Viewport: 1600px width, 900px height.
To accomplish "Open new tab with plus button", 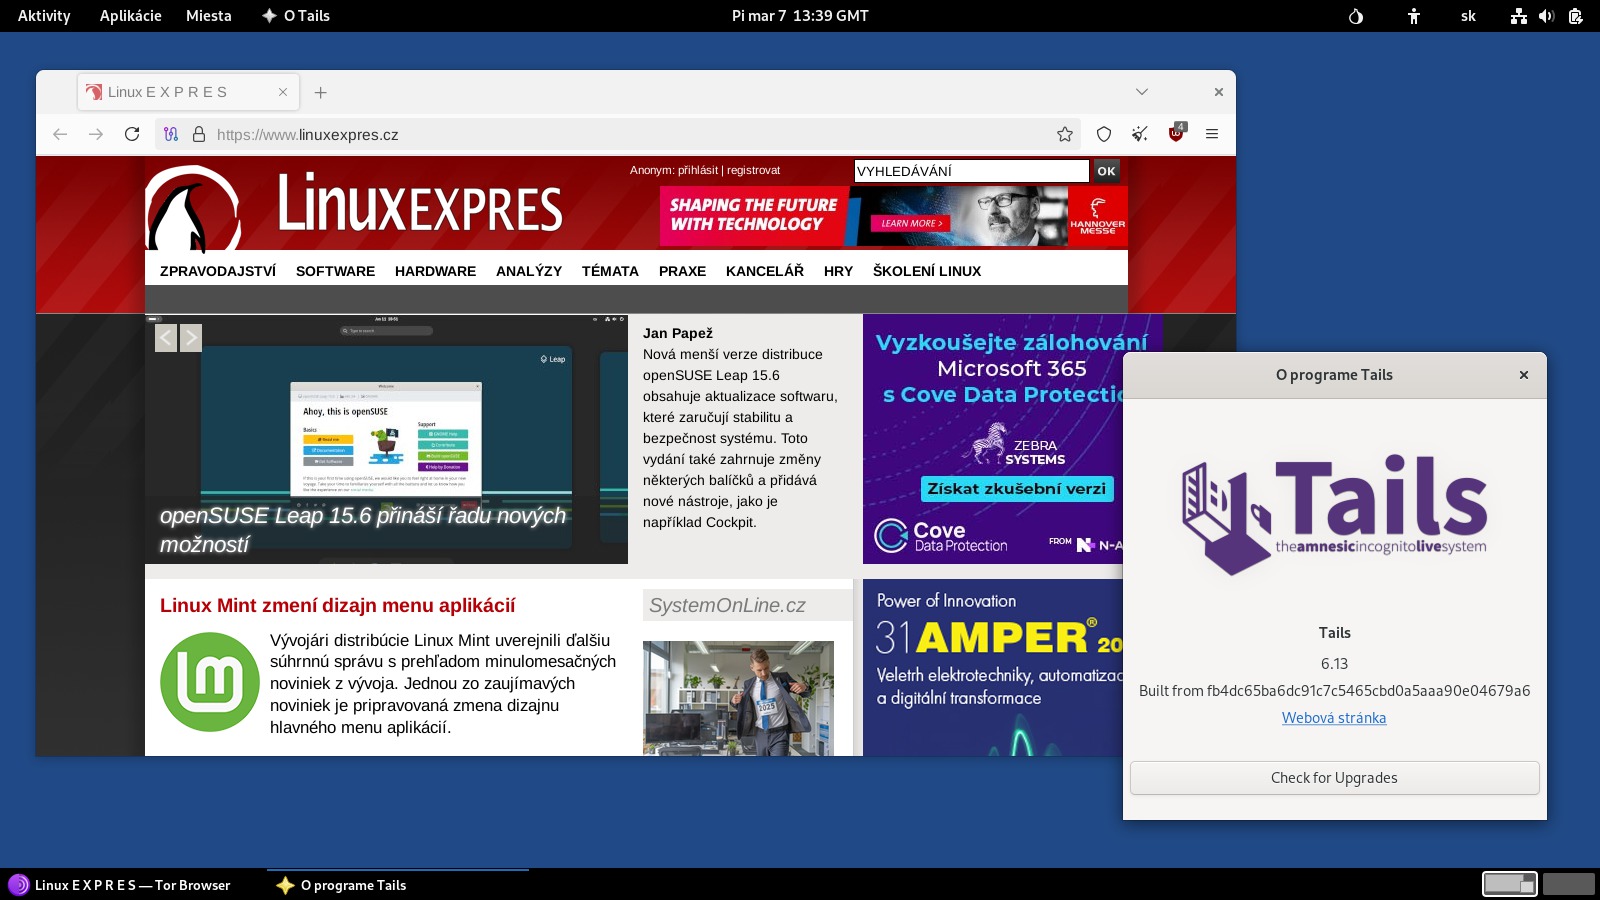I will (x=321, y=92).
